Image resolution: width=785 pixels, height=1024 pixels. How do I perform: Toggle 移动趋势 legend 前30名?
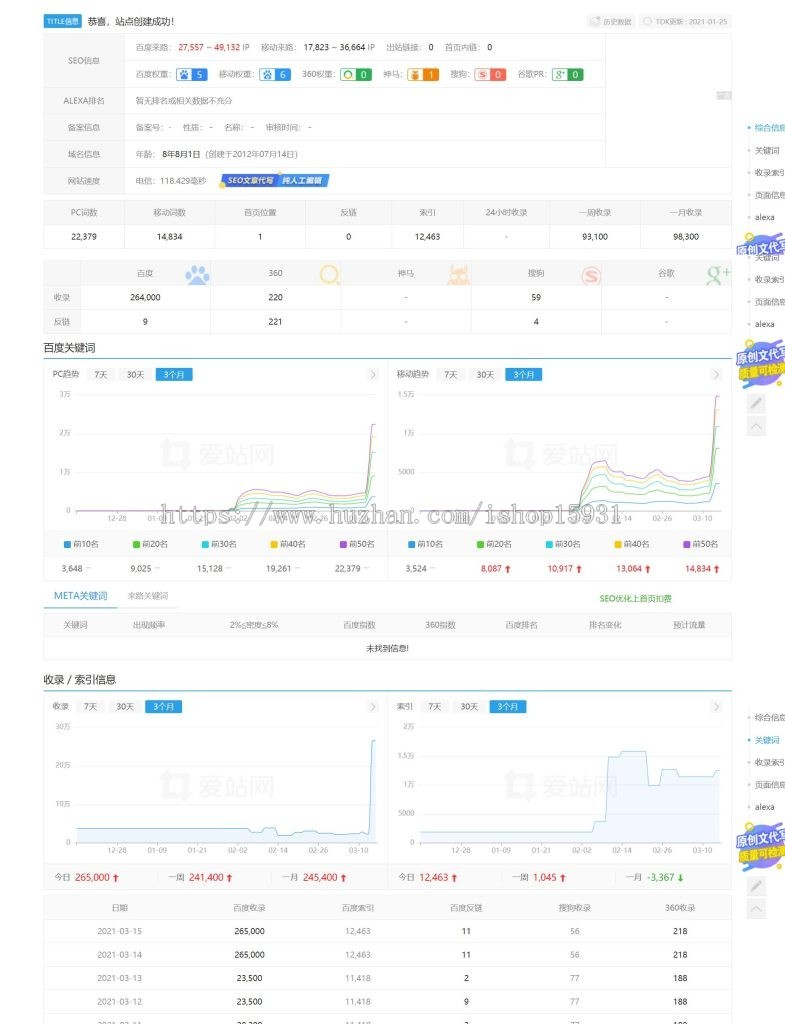[x=563, y=544]
